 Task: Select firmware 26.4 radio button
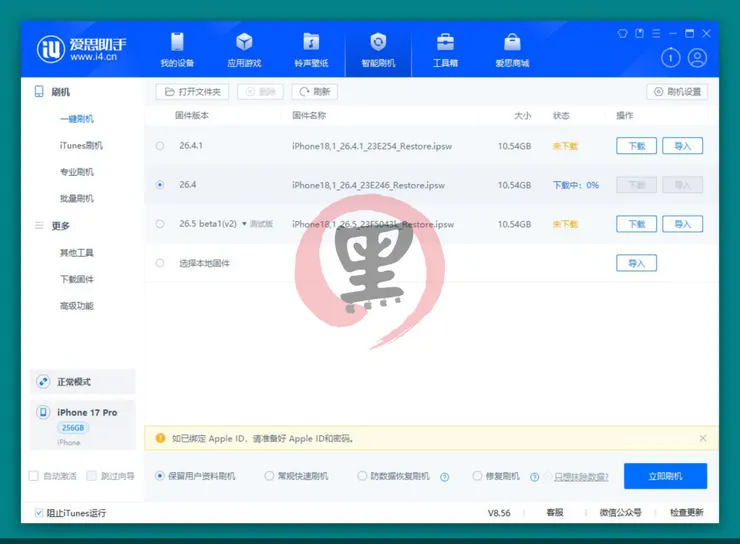coord(160,184)
